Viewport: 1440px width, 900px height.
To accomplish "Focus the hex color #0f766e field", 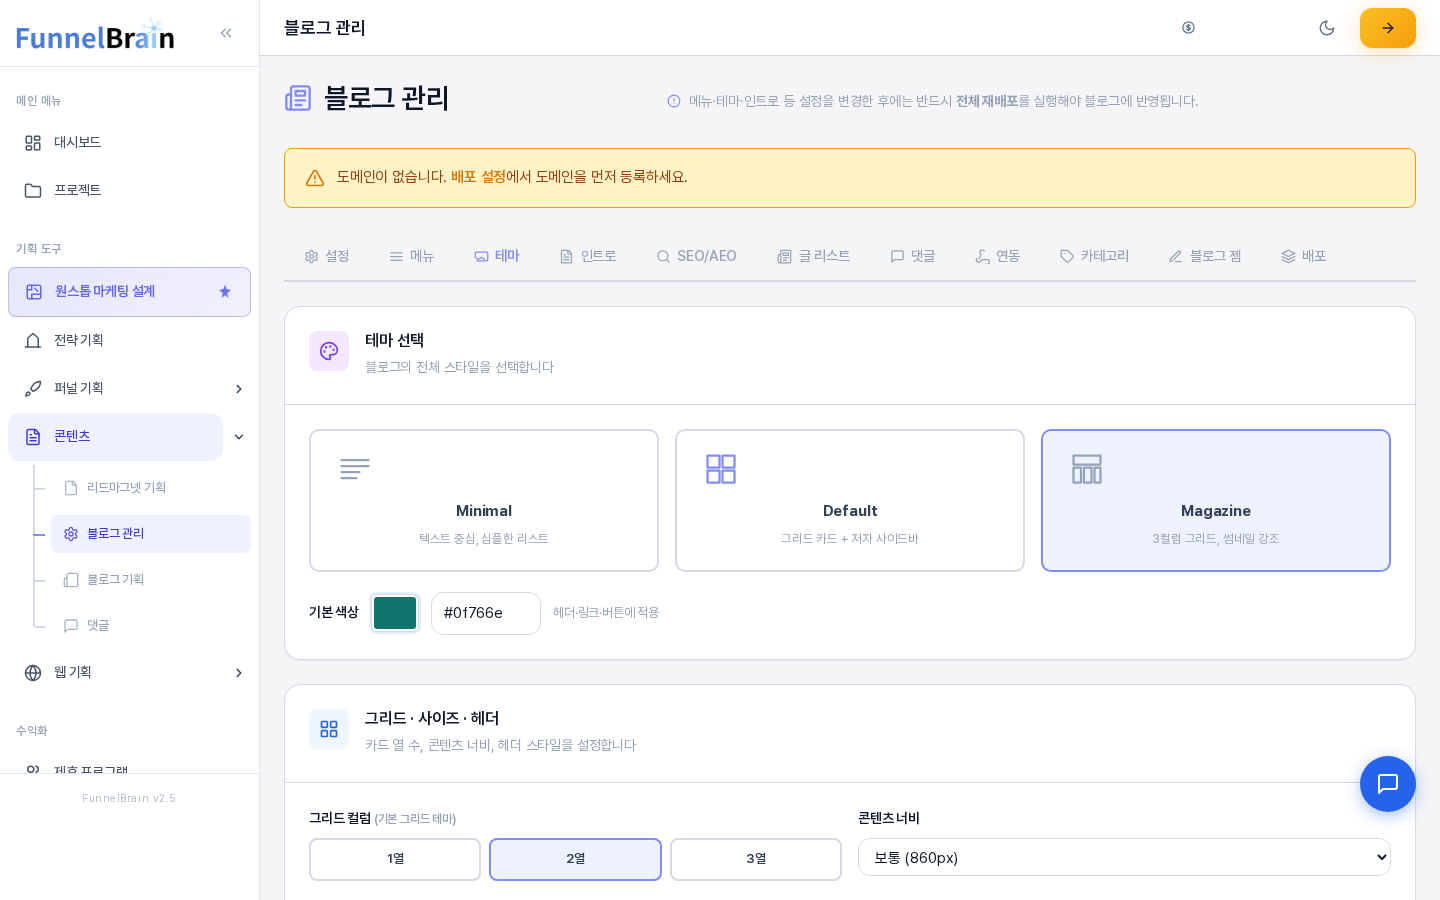I will pos(486,613).
